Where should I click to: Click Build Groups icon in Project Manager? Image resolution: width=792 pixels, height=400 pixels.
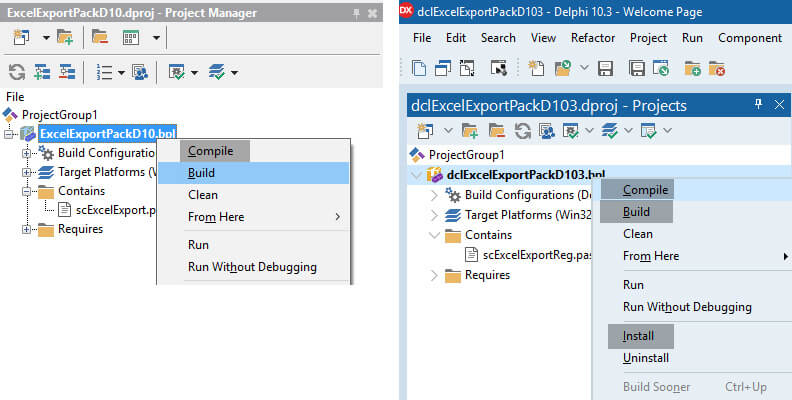pyautogui.click(x=139, y=72)
